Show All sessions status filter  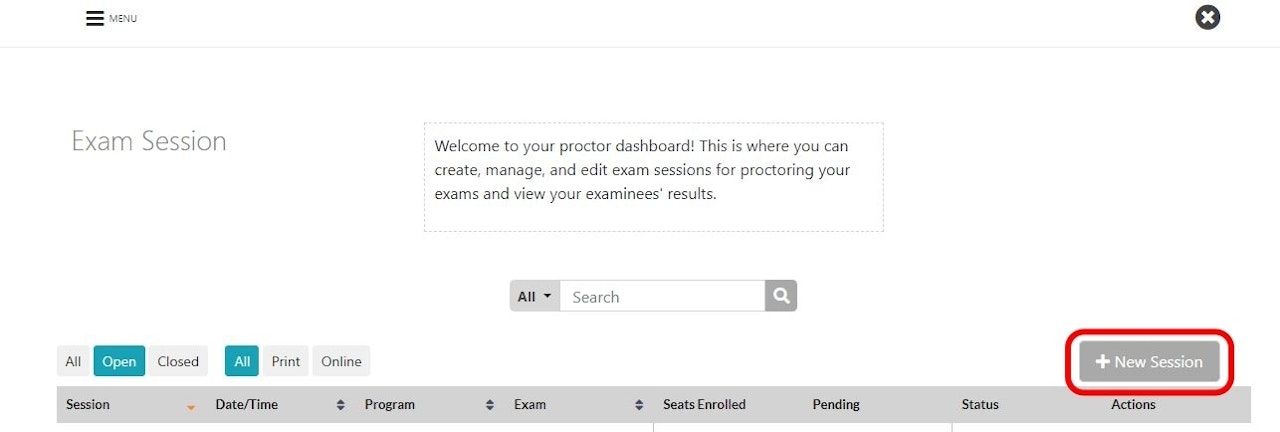(x=73, y=361)
